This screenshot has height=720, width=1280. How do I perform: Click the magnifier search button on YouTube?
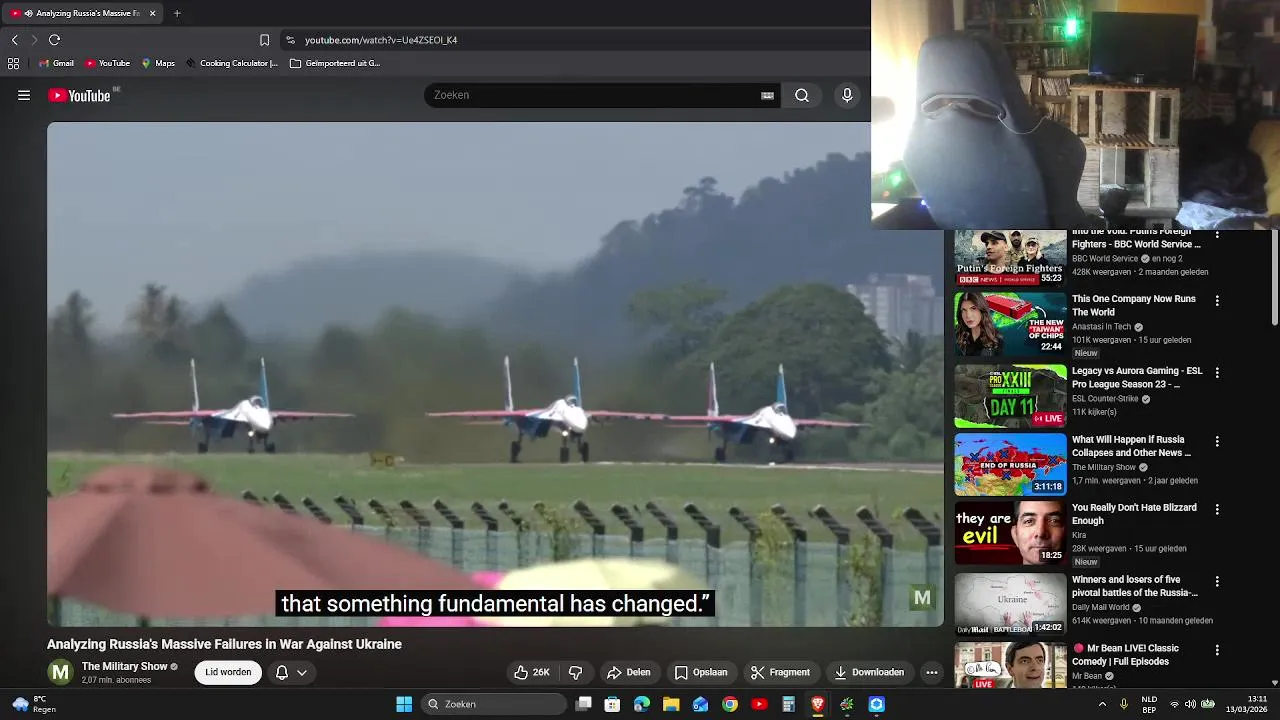[x=802, y=95]
